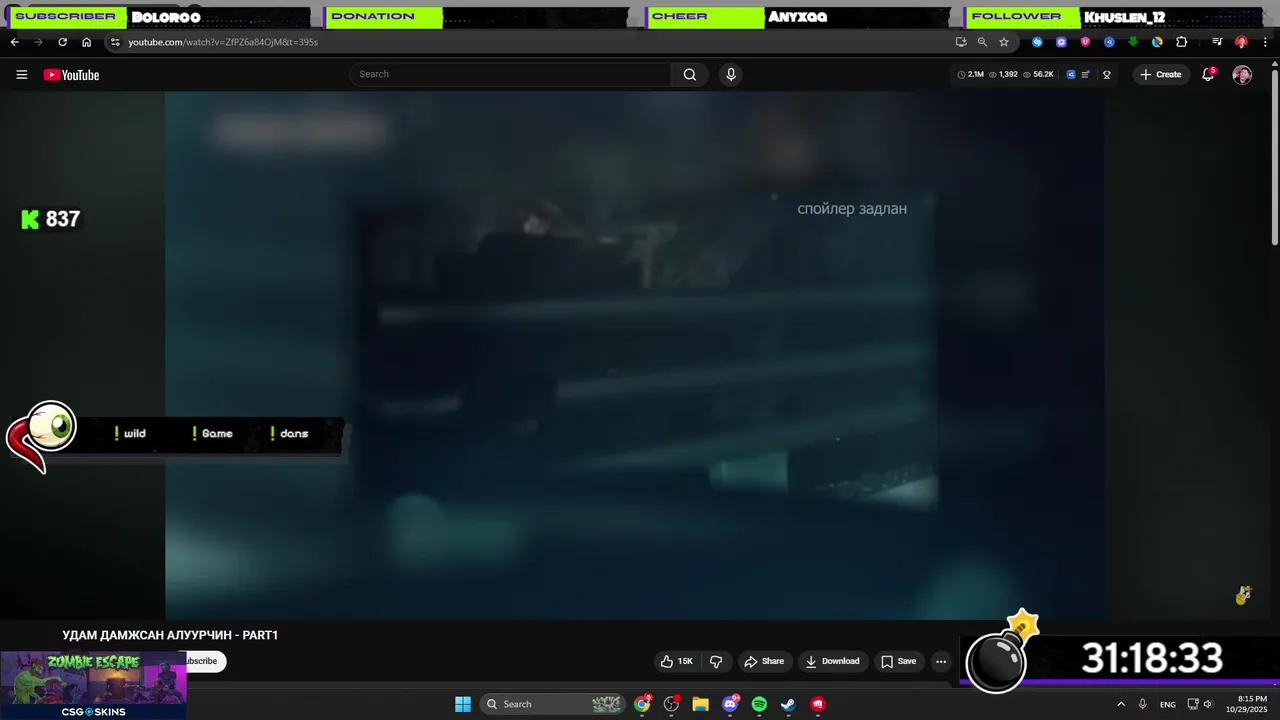Open the Extensions puzzle-piece menu
1280x720 pixels.
click(x=1181, y=42)
